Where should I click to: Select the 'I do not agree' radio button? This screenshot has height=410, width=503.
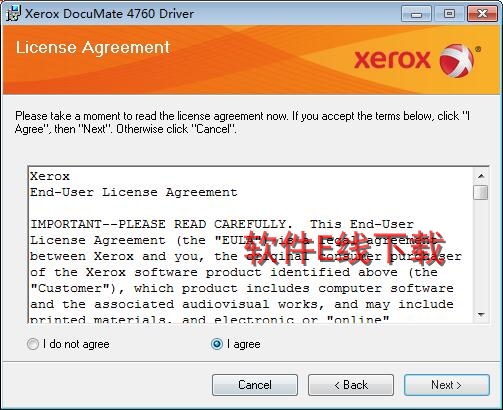pyautogui.click(x=33, y=344)
